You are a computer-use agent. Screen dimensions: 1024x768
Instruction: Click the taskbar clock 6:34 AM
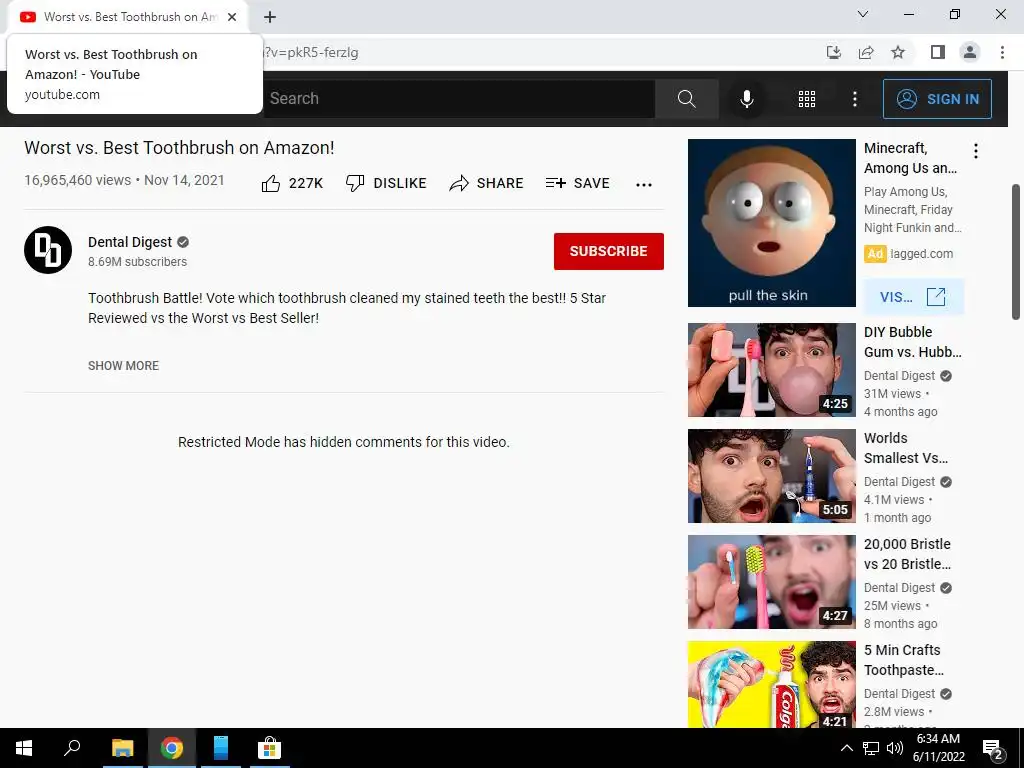coord(938,739)
